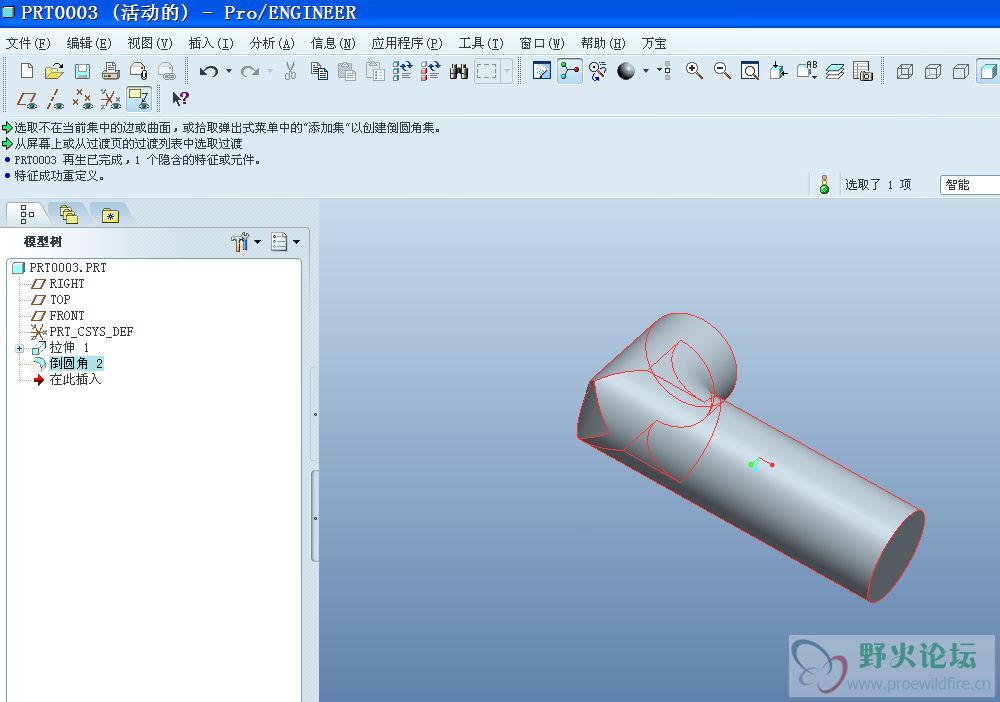The width and height of the screenshot is (1000, 702).
Task: Copy the selection using the copy icon
Action: point(319,71)
